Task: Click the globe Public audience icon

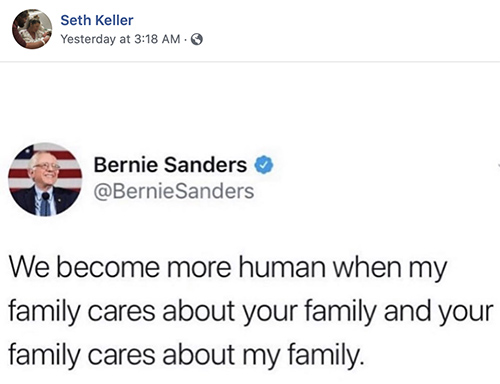Action: click(x=197, y=39)
